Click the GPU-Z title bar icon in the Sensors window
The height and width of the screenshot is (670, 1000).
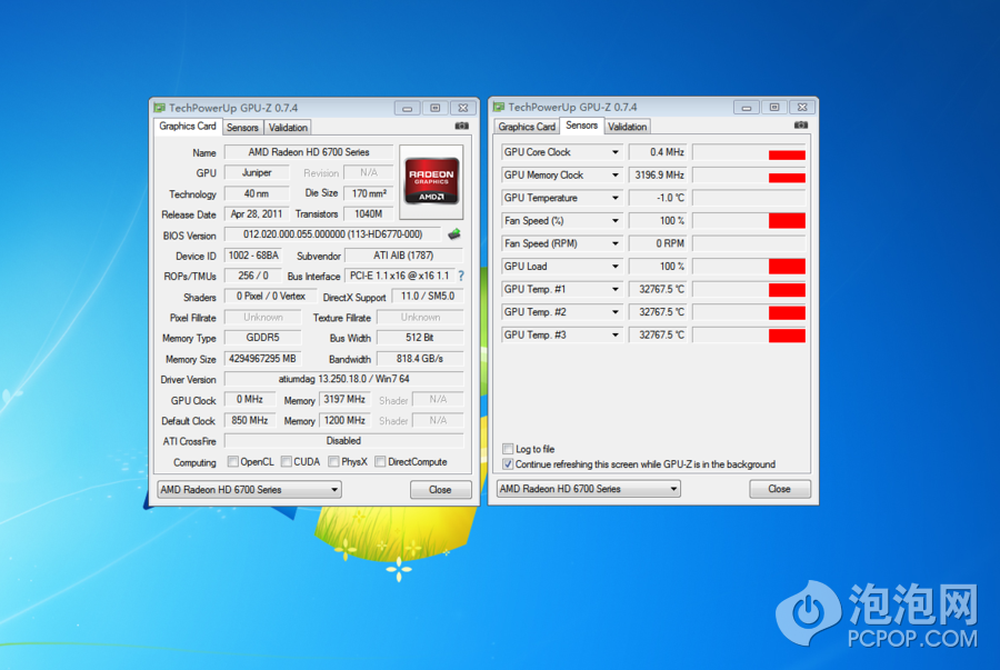point(498,107)
